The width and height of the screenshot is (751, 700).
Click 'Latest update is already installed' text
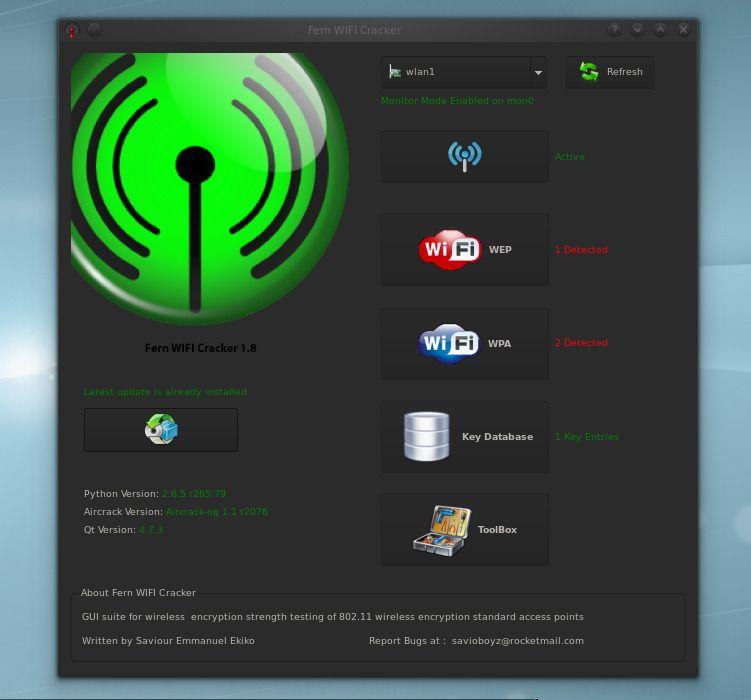click(165, 392)
